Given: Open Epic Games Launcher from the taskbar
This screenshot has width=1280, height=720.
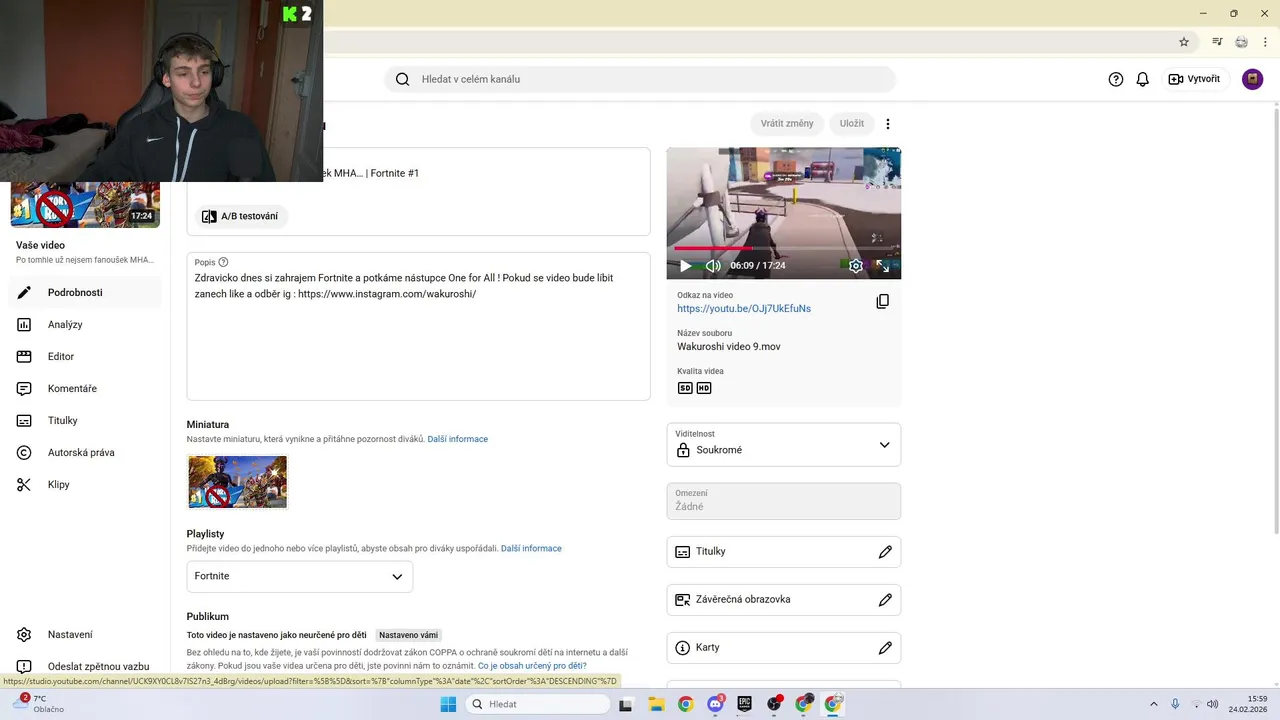Looking at the screenshot, I should tap(745, 704).
